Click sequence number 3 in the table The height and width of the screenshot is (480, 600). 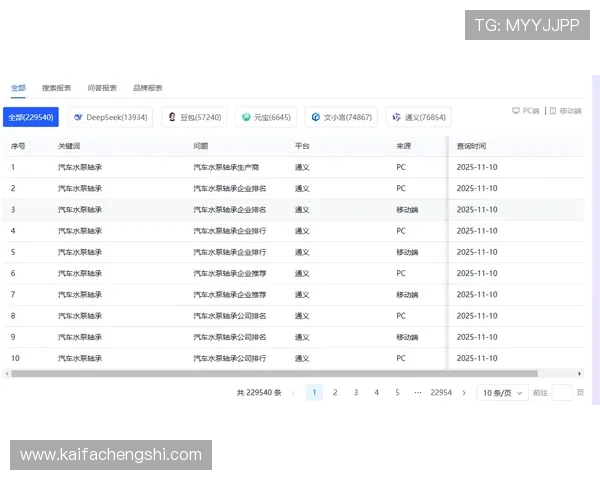pyautogui.click(x=13, y=210)
